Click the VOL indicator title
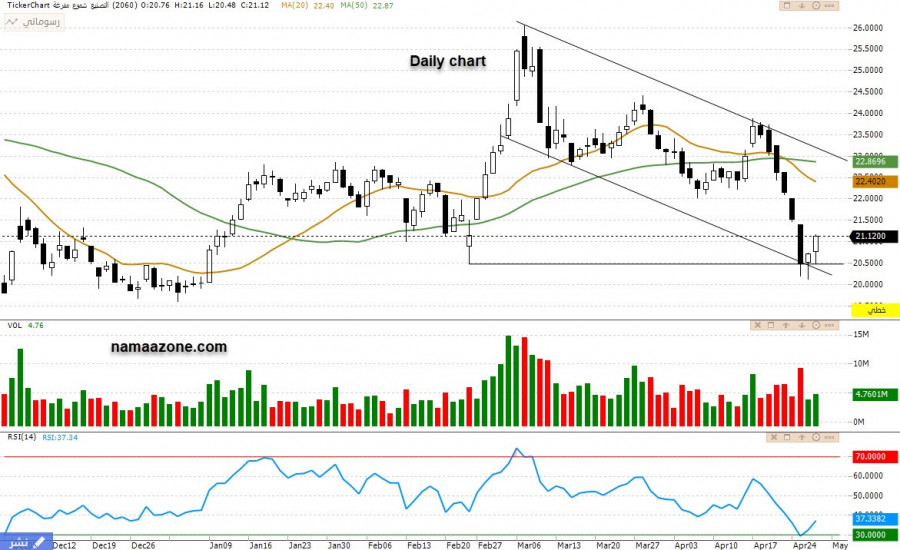Viewport: 900px width, 550px height. coord(14,325)
